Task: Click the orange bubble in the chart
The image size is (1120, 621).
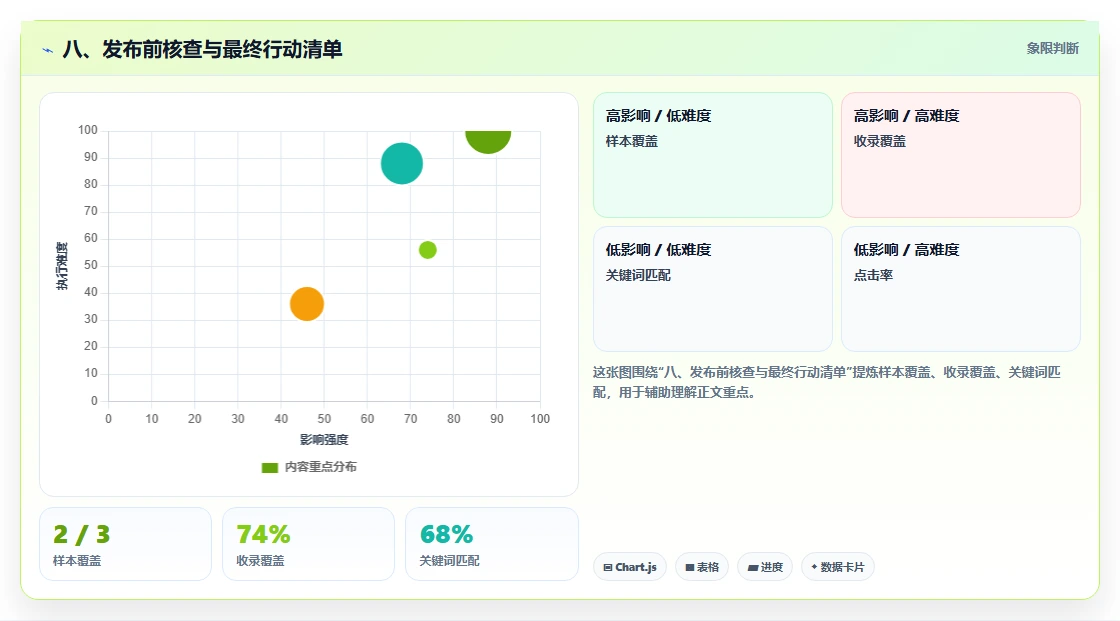Action: [307, 304]
